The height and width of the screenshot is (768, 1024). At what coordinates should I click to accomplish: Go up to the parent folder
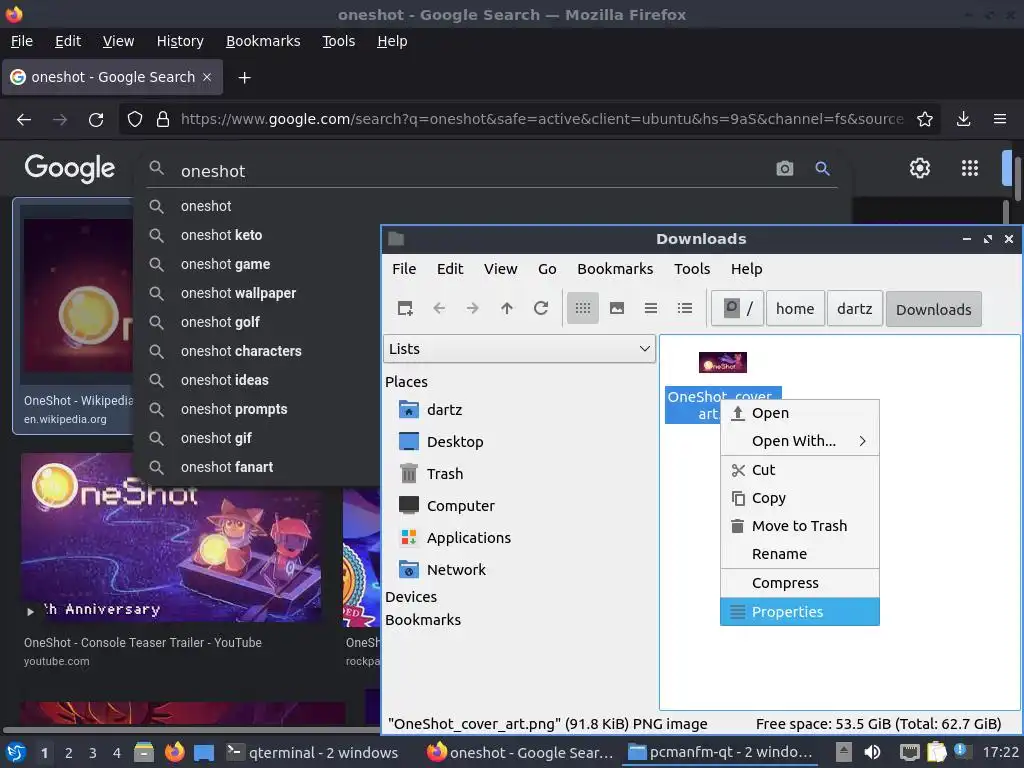tap(507, 308)
